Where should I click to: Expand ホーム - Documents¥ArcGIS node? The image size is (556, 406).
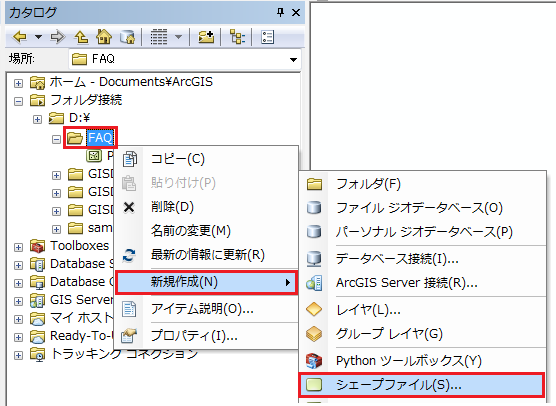(x=18, y=83)
